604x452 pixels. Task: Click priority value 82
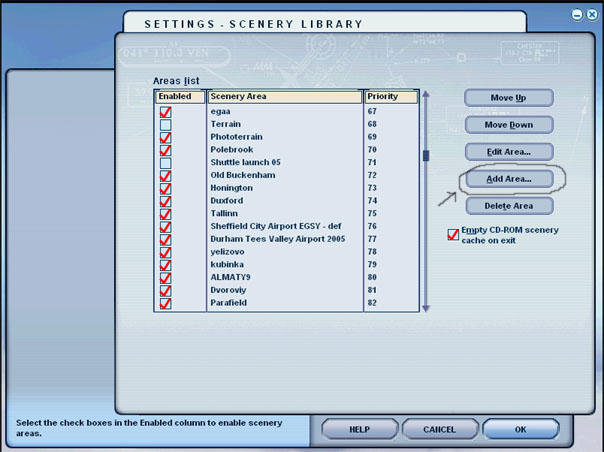pyautogui.click(x=372, y=302)
